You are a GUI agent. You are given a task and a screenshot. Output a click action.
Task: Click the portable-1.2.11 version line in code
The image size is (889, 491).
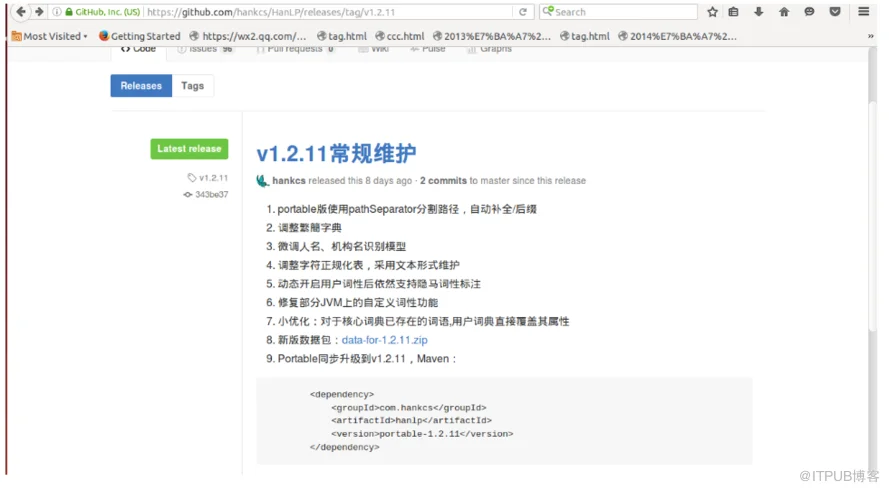click(422, 434)
